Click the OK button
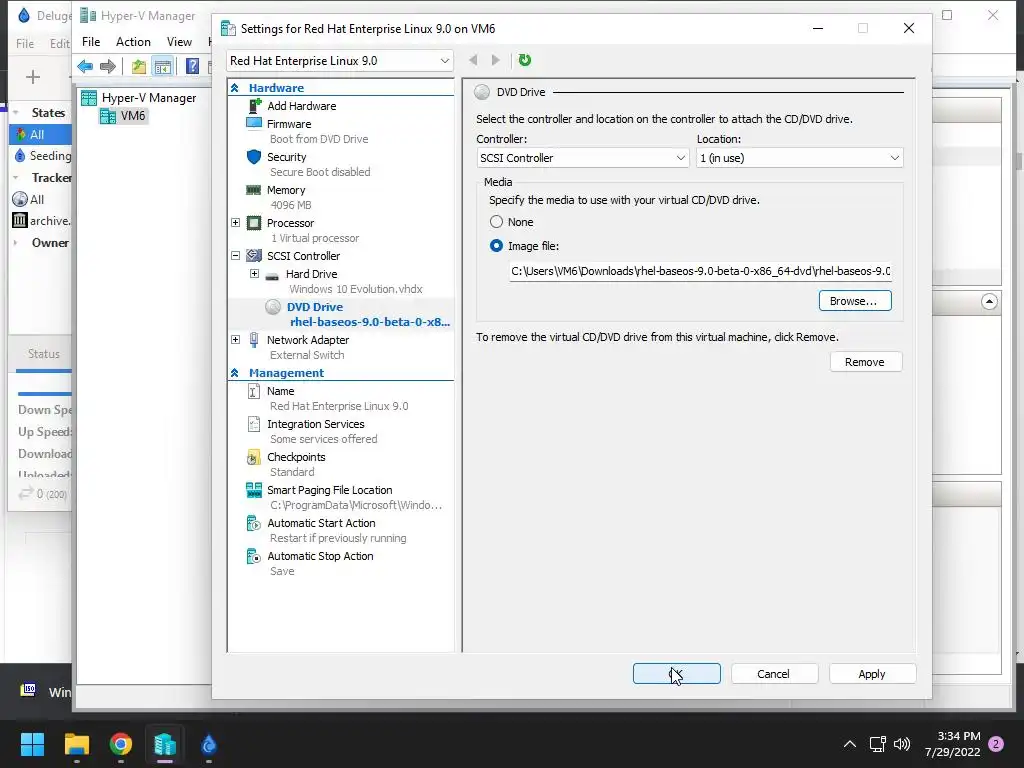 pyautogui.click(x=677, y=674)
